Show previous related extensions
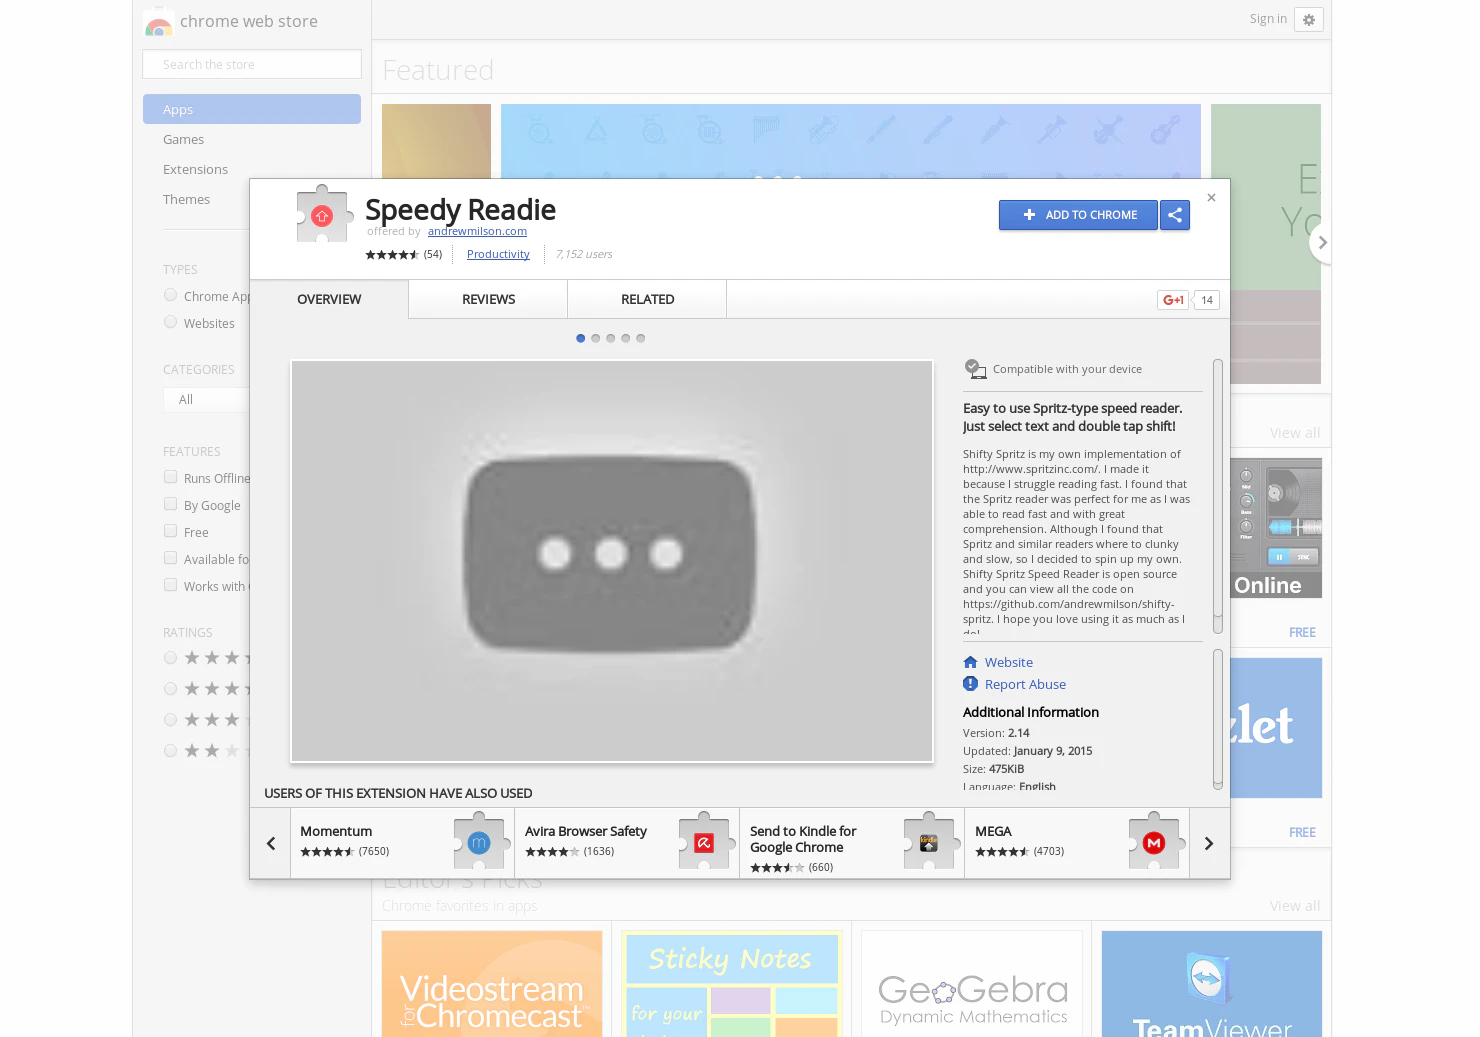Screen dimensions: 1480x1037 [270, 843]
